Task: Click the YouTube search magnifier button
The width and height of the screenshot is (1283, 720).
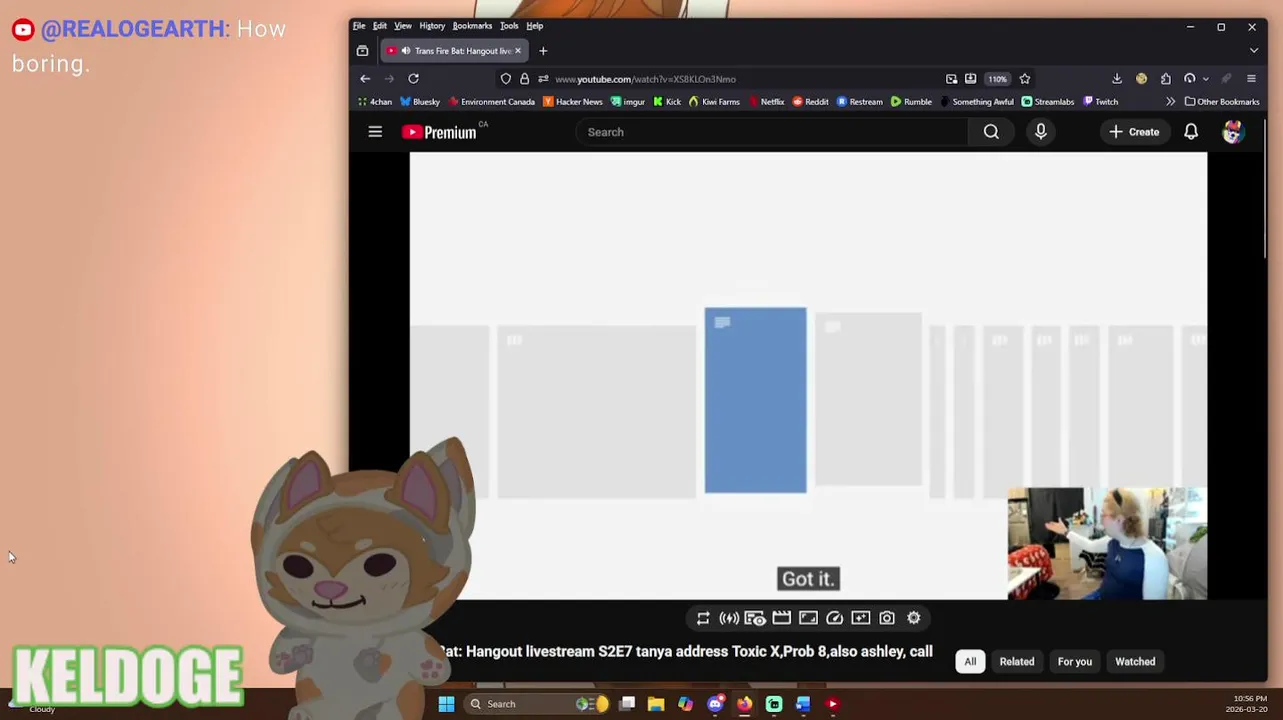Action: click(x=991, y=132)
